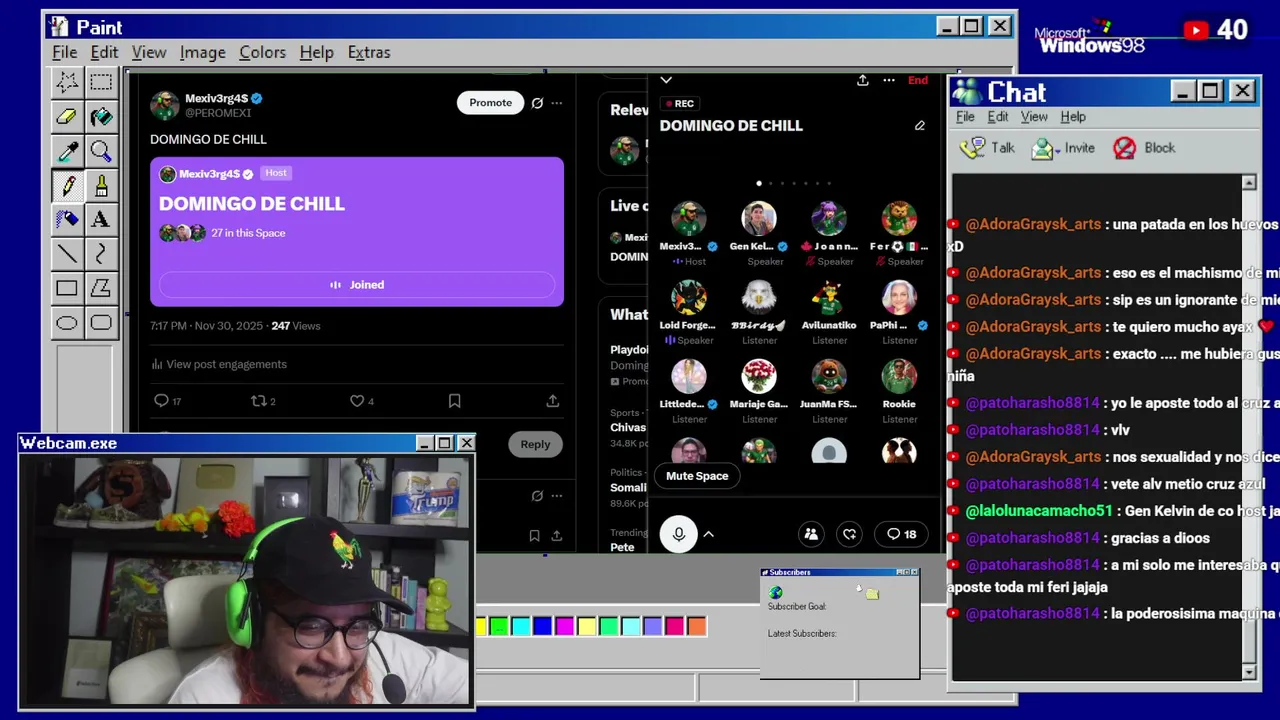1280x720 pixels.
Task: Open View post engagements link
Action: pyautogui.click(x=219, y=364)
